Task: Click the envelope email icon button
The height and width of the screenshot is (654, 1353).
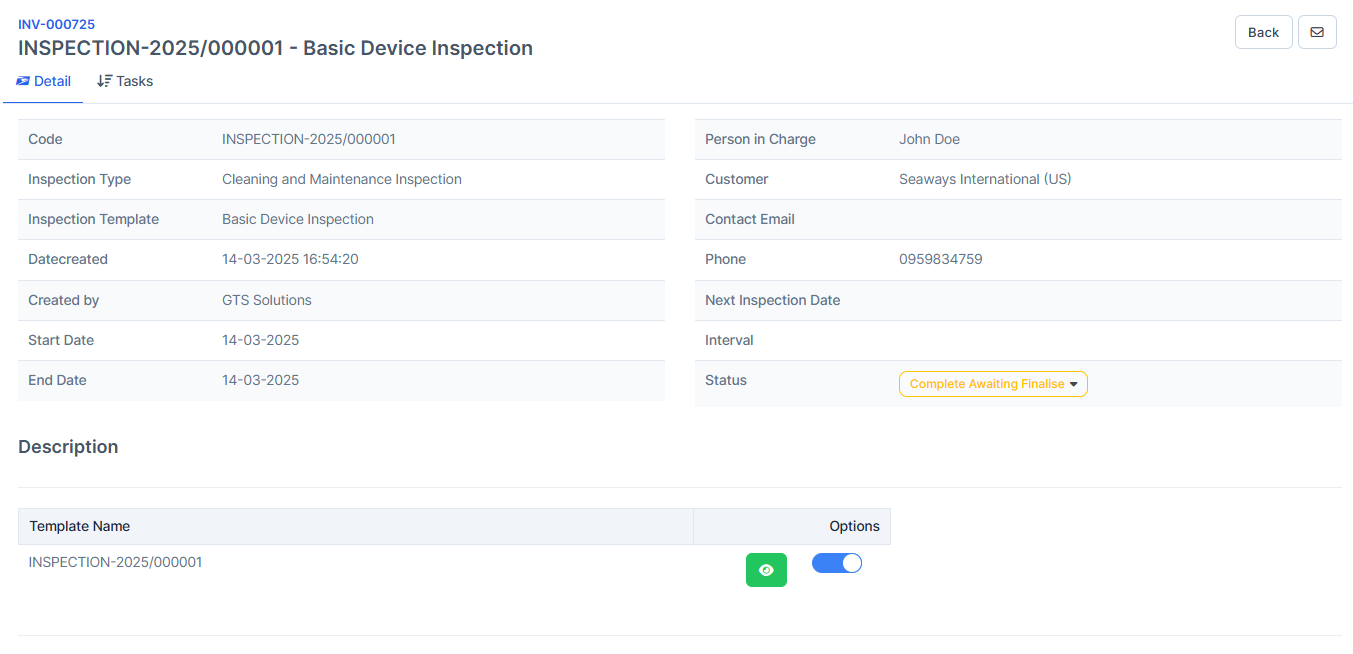Action: click(x=1317, y=32)
